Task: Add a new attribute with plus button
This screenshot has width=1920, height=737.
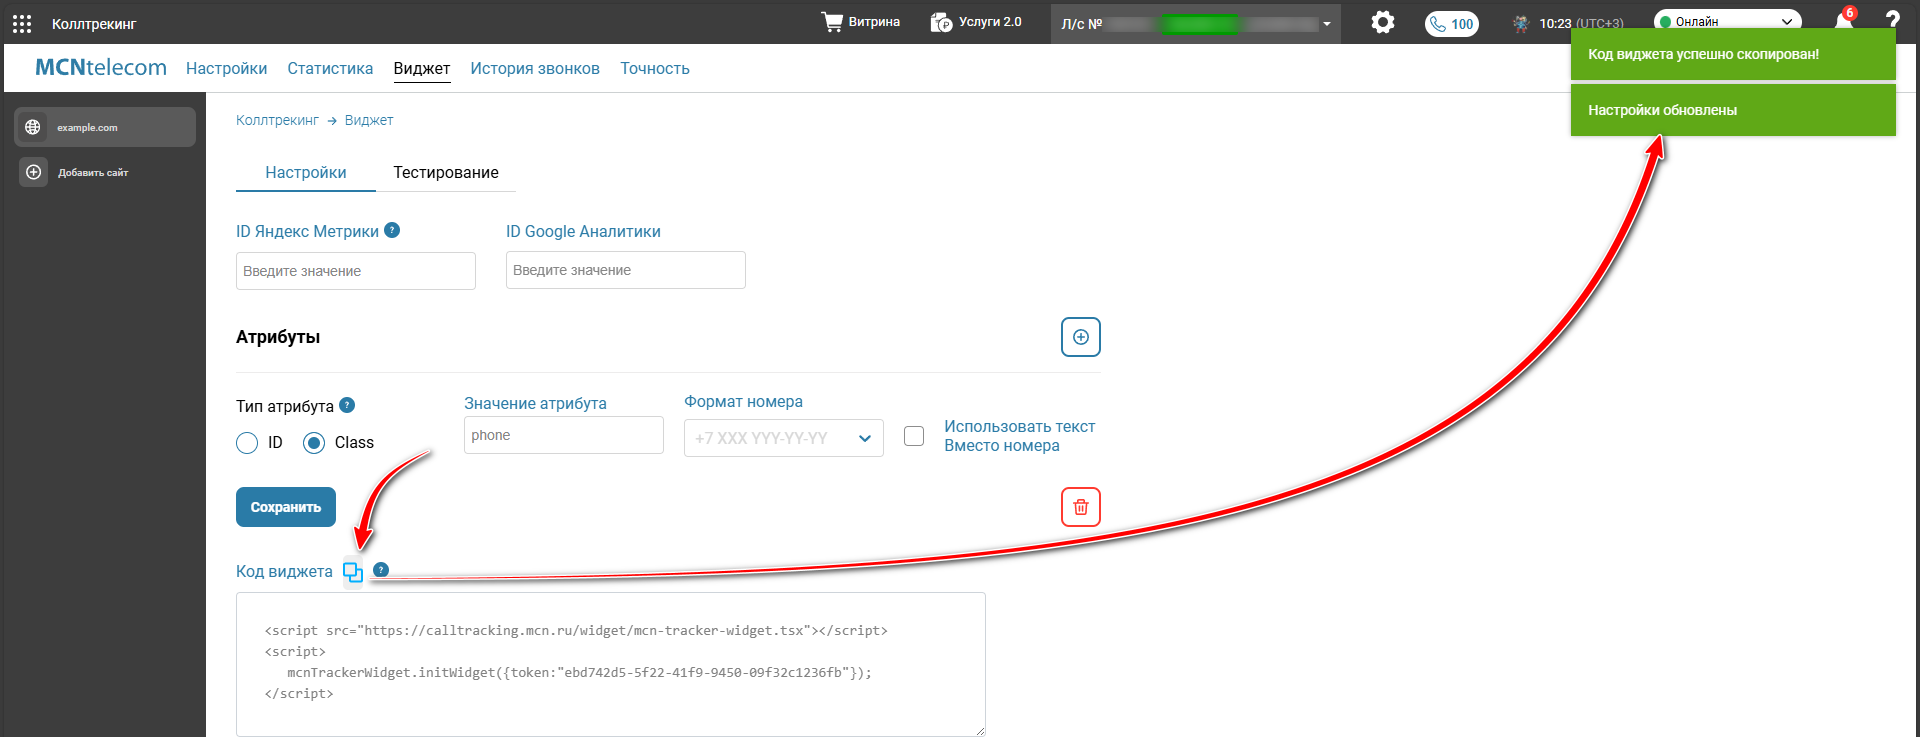Action: (x=1080, y=337)
